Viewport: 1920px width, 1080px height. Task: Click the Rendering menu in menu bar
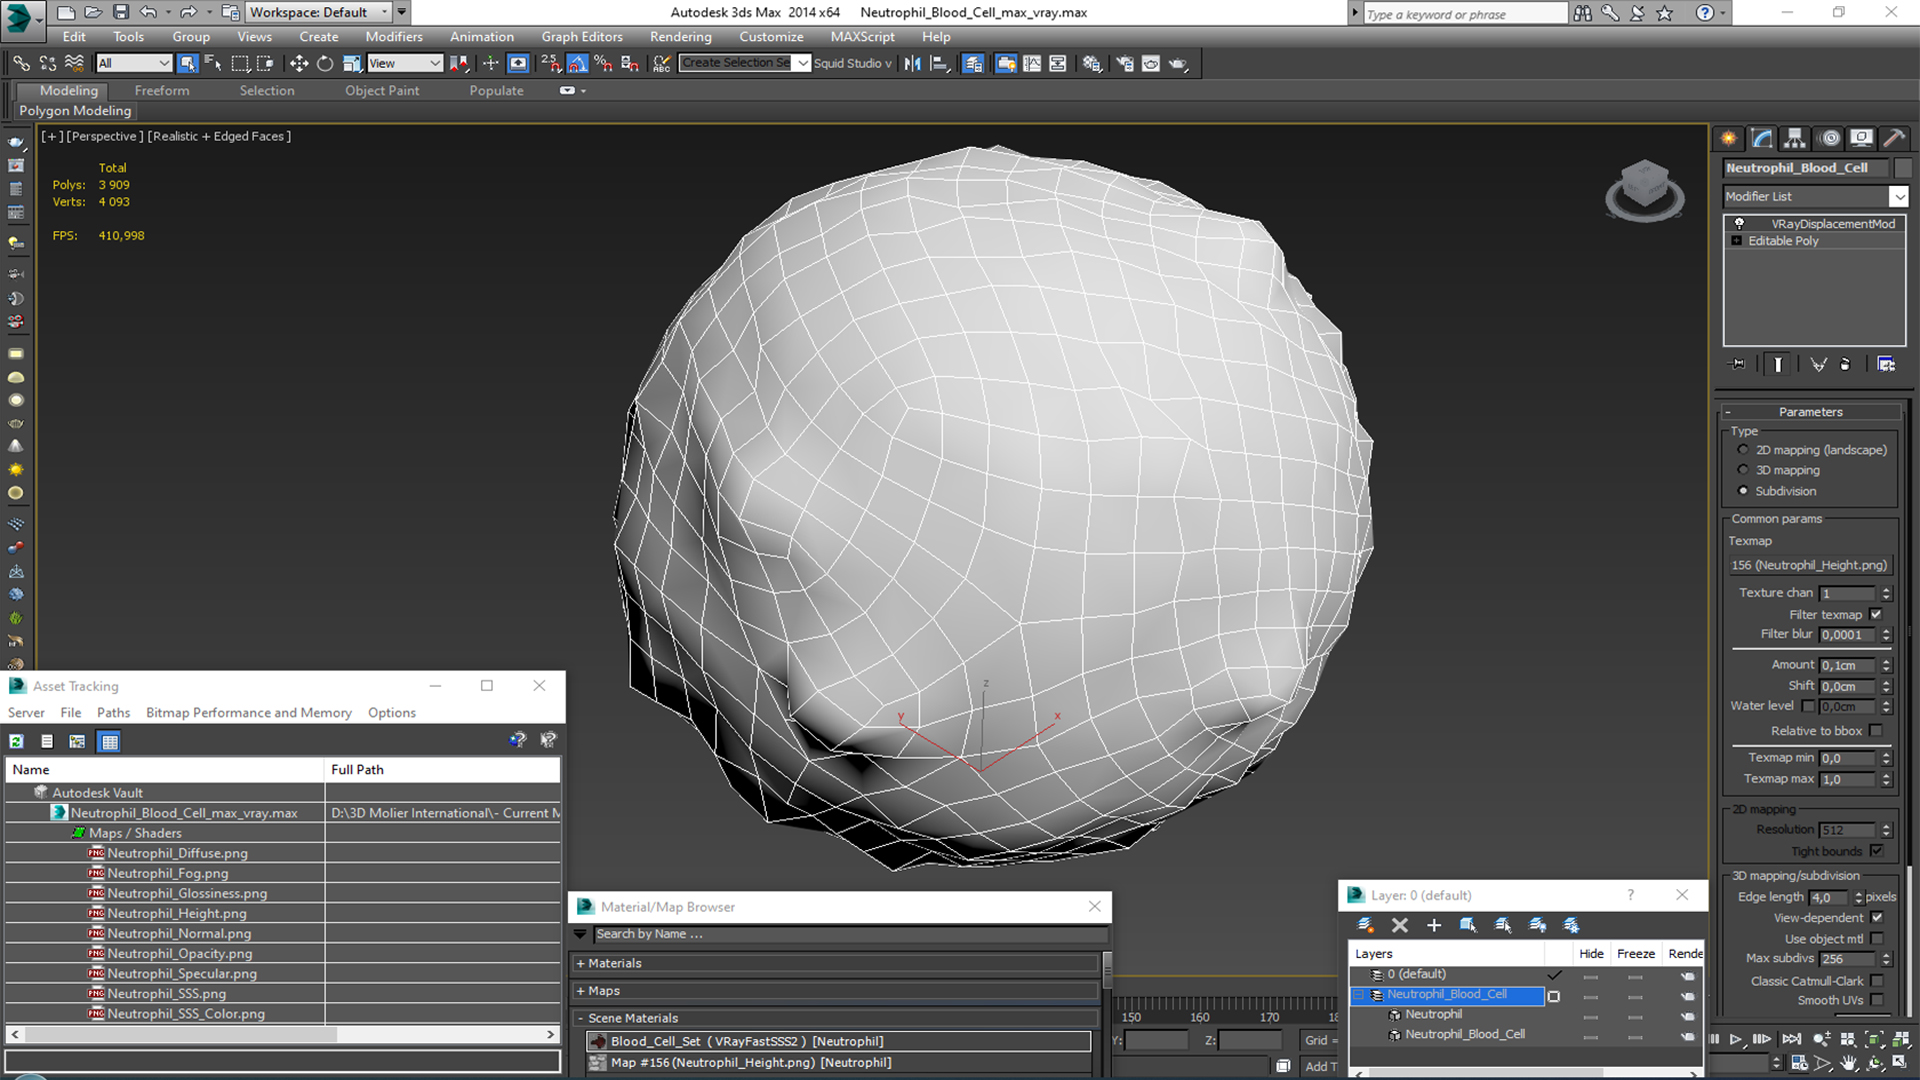679,36
